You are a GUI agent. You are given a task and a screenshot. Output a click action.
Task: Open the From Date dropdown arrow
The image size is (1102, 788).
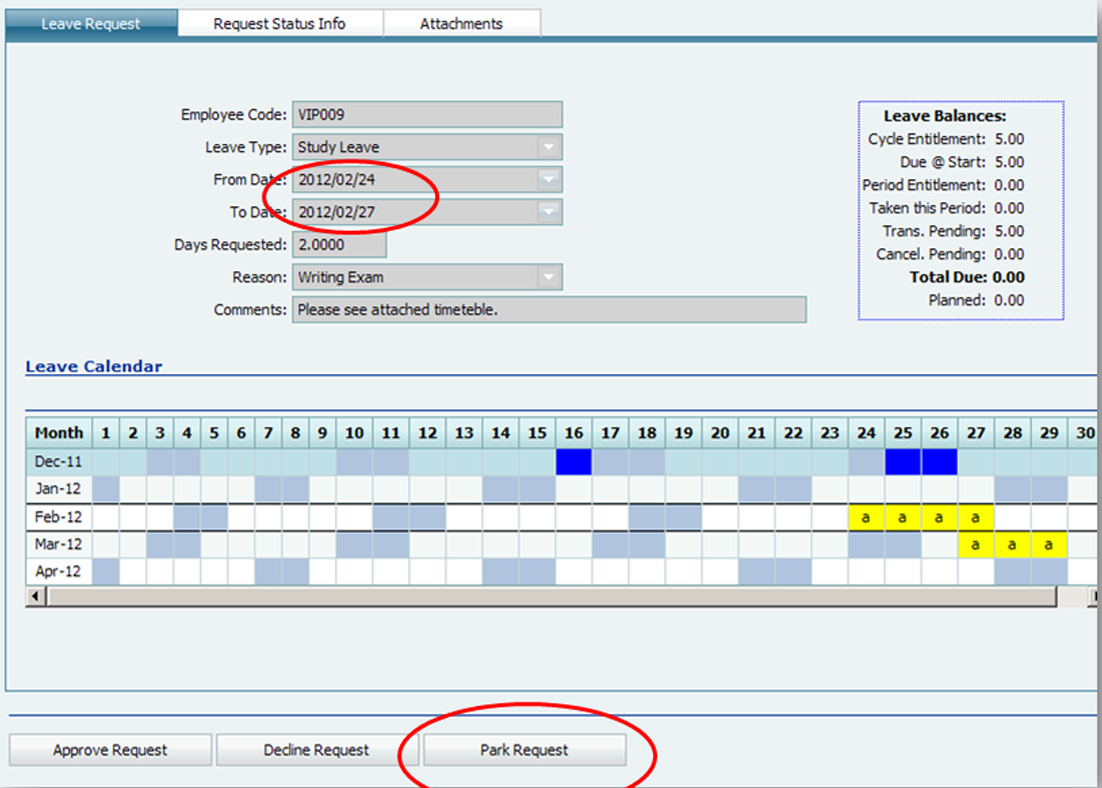(548, 180)
